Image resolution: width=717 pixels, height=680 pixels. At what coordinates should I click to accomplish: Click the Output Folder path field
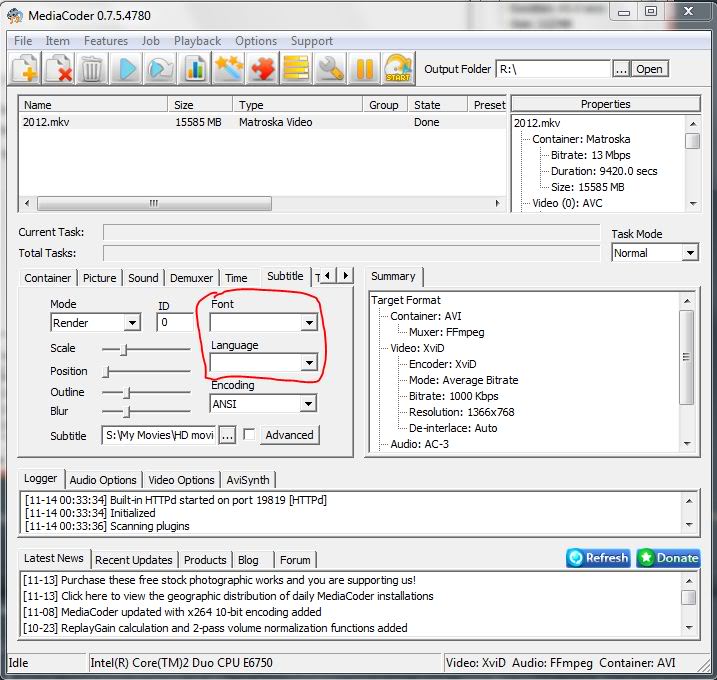click(x=552, y=69)
